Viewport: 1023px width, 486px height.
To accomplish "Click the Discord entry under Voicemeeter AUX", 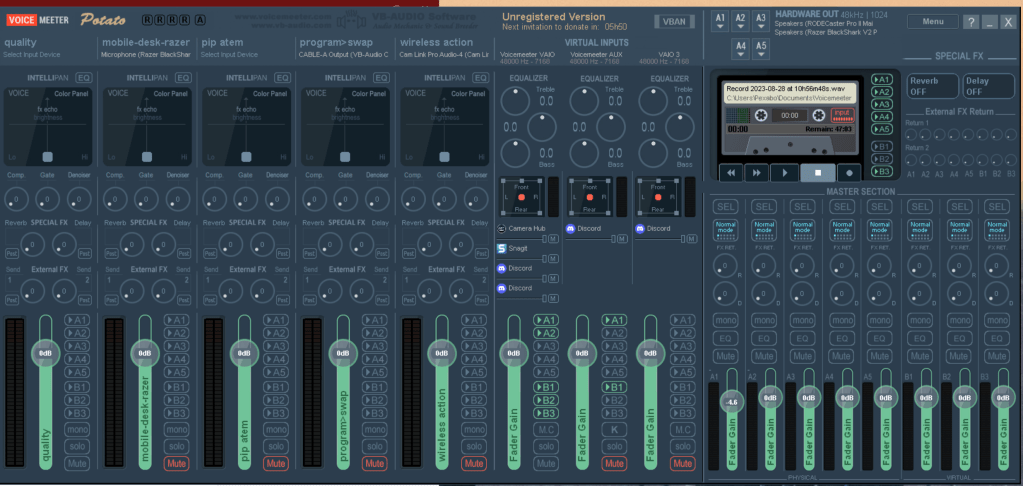I will point(583,229).
